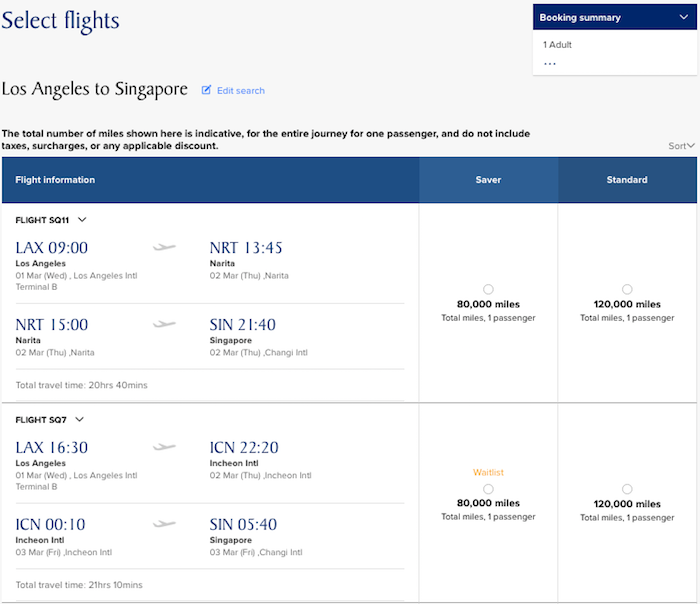The image size is (700, 604).
Task: Open the Sort dropdown
Action: coord(681,146)
